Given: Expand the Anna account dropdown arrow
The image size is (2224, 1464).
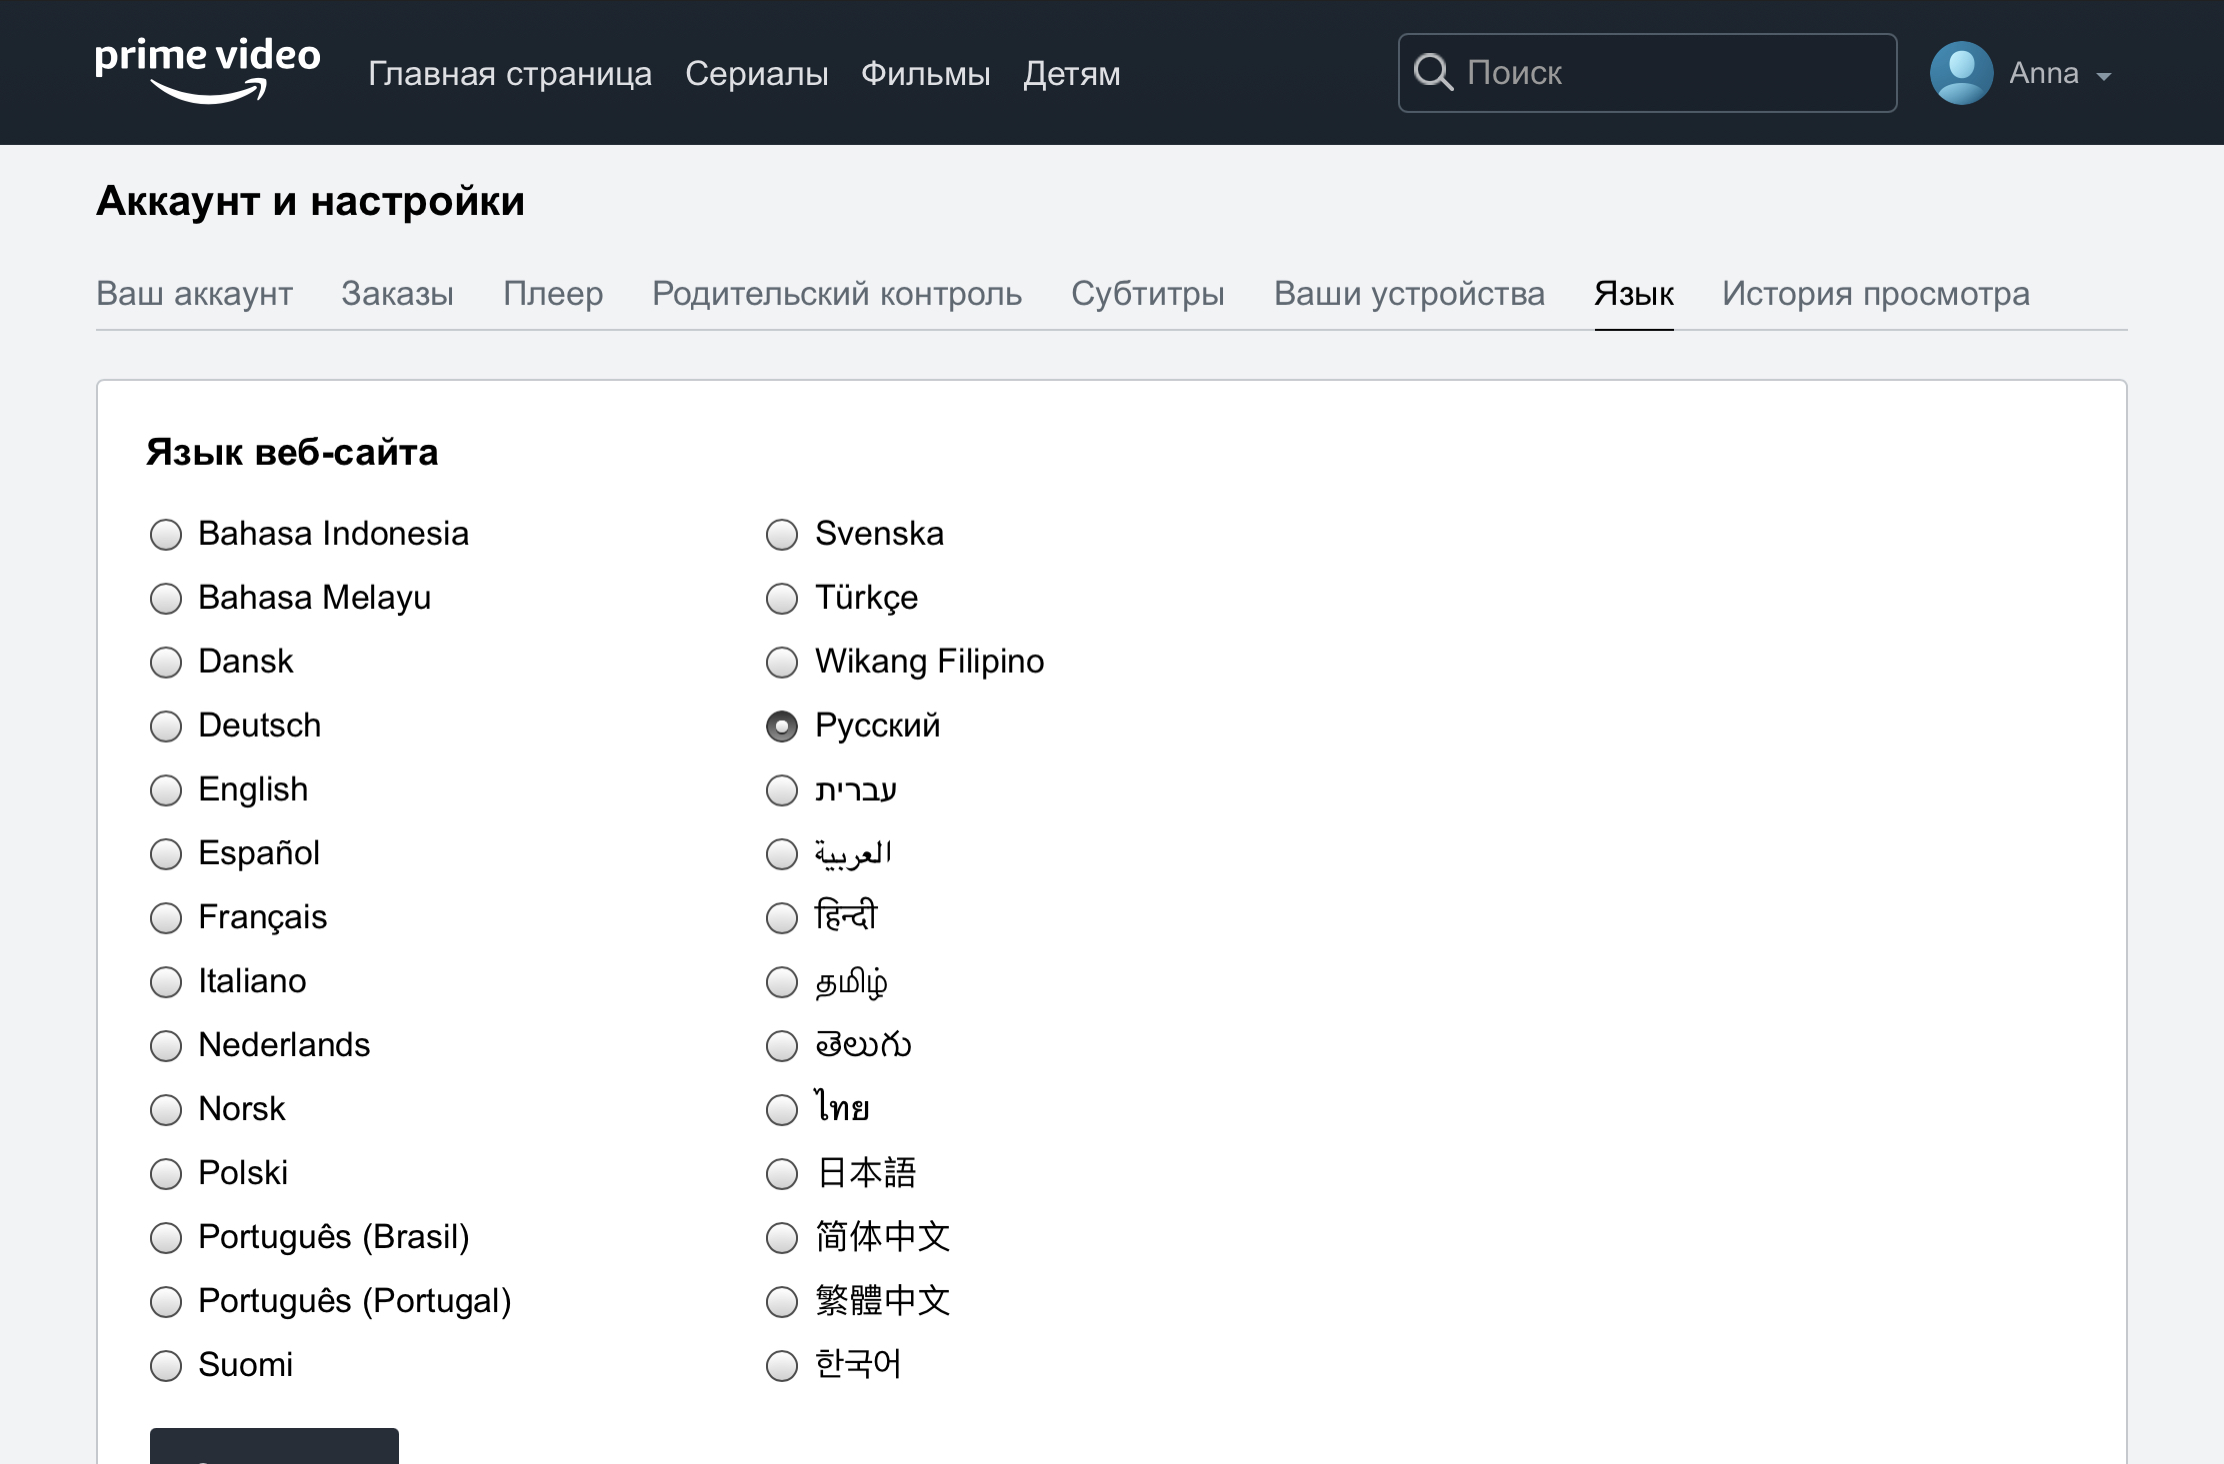Looking at the screenshot, I should coord(2104,76).
